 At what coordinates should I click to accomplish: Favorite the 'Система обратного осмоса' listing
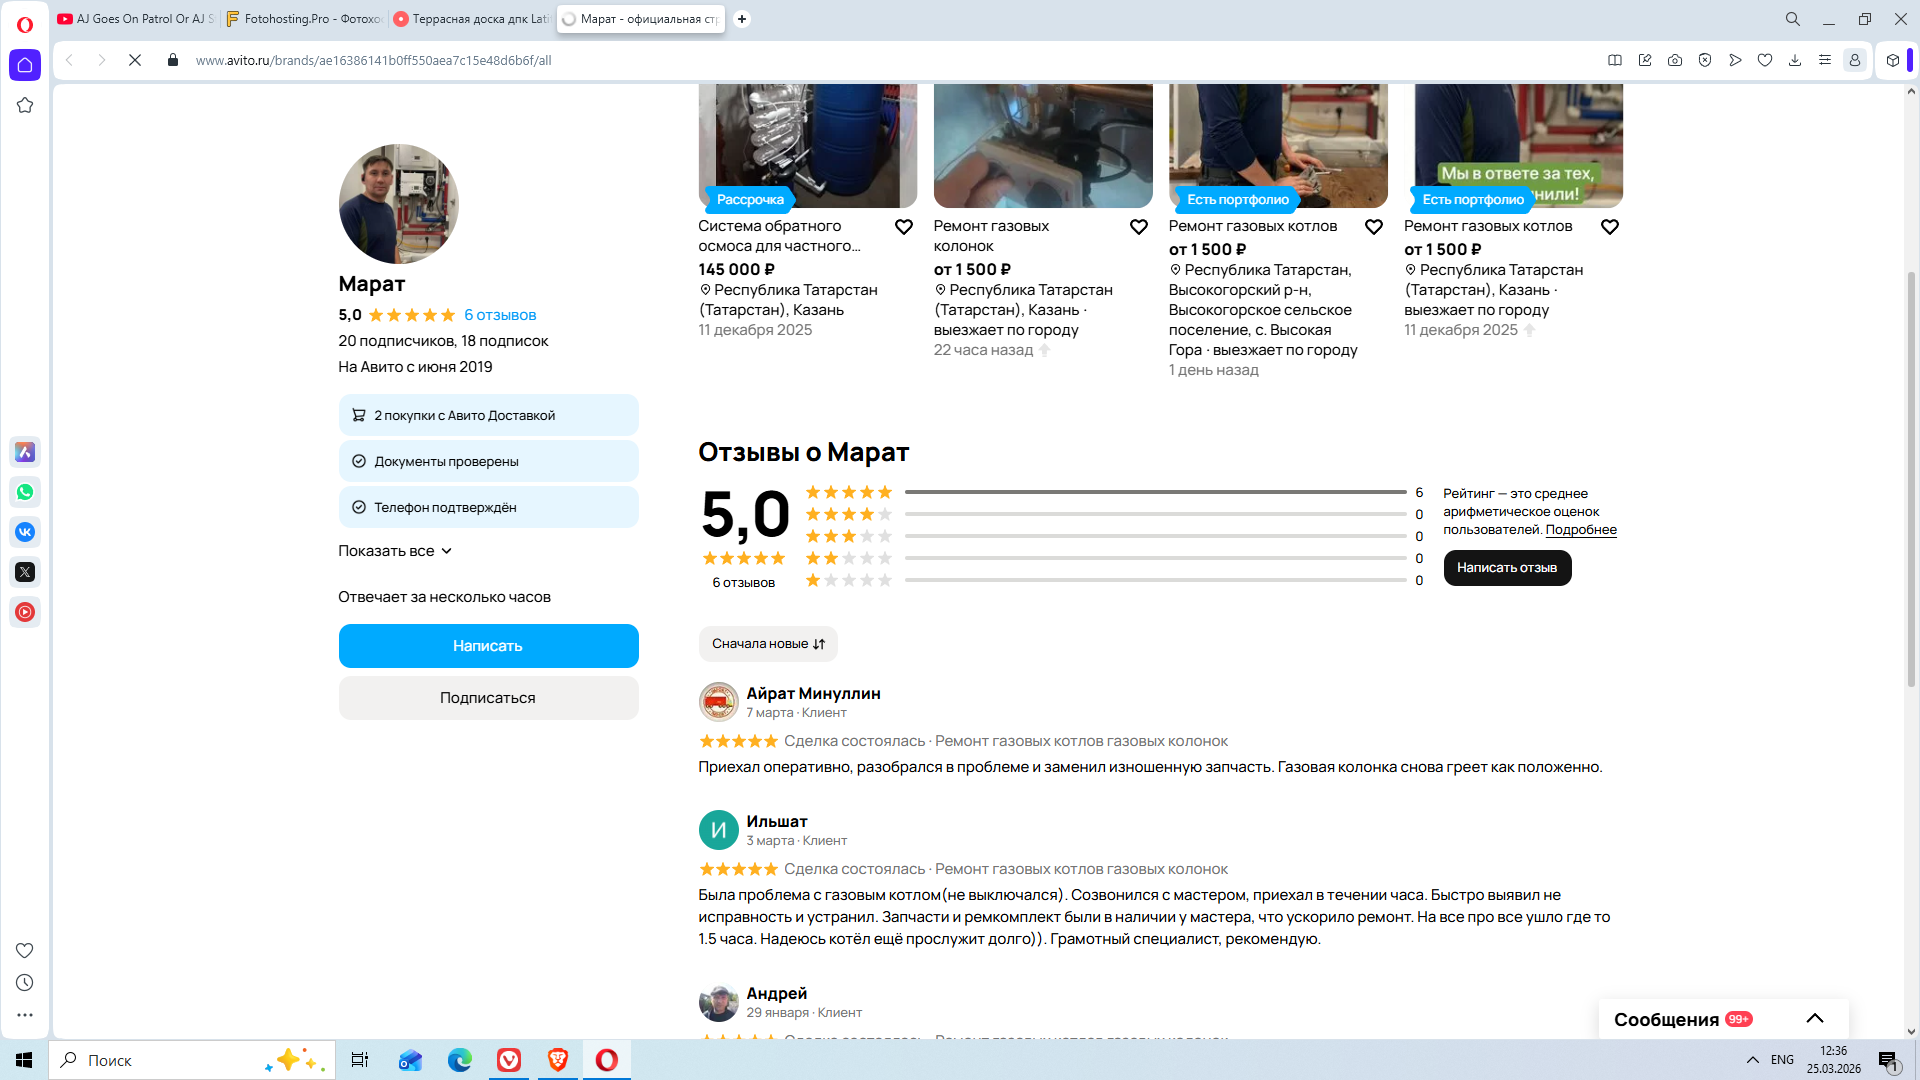[x=904, y=227]
